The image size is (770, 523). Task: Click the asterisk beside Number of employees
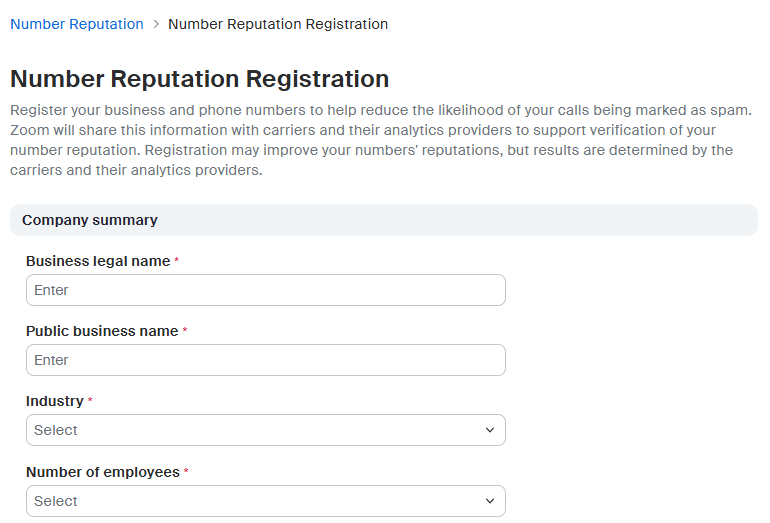(186, 472)
